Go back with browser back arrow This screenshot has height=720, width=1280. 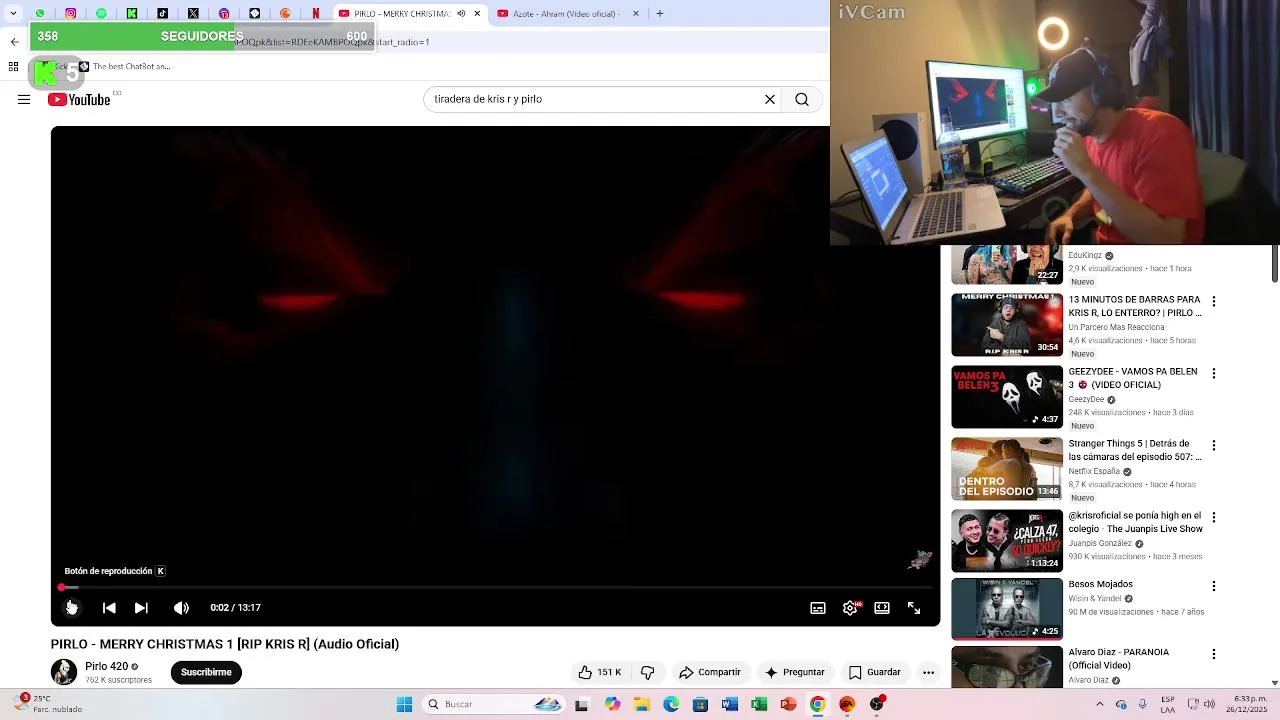[14, 42]
